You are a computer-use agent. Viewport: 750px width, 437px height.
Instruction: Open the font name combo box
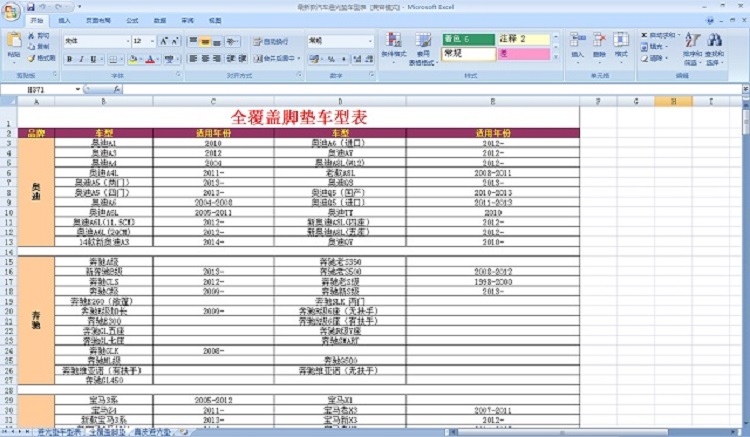97,41
